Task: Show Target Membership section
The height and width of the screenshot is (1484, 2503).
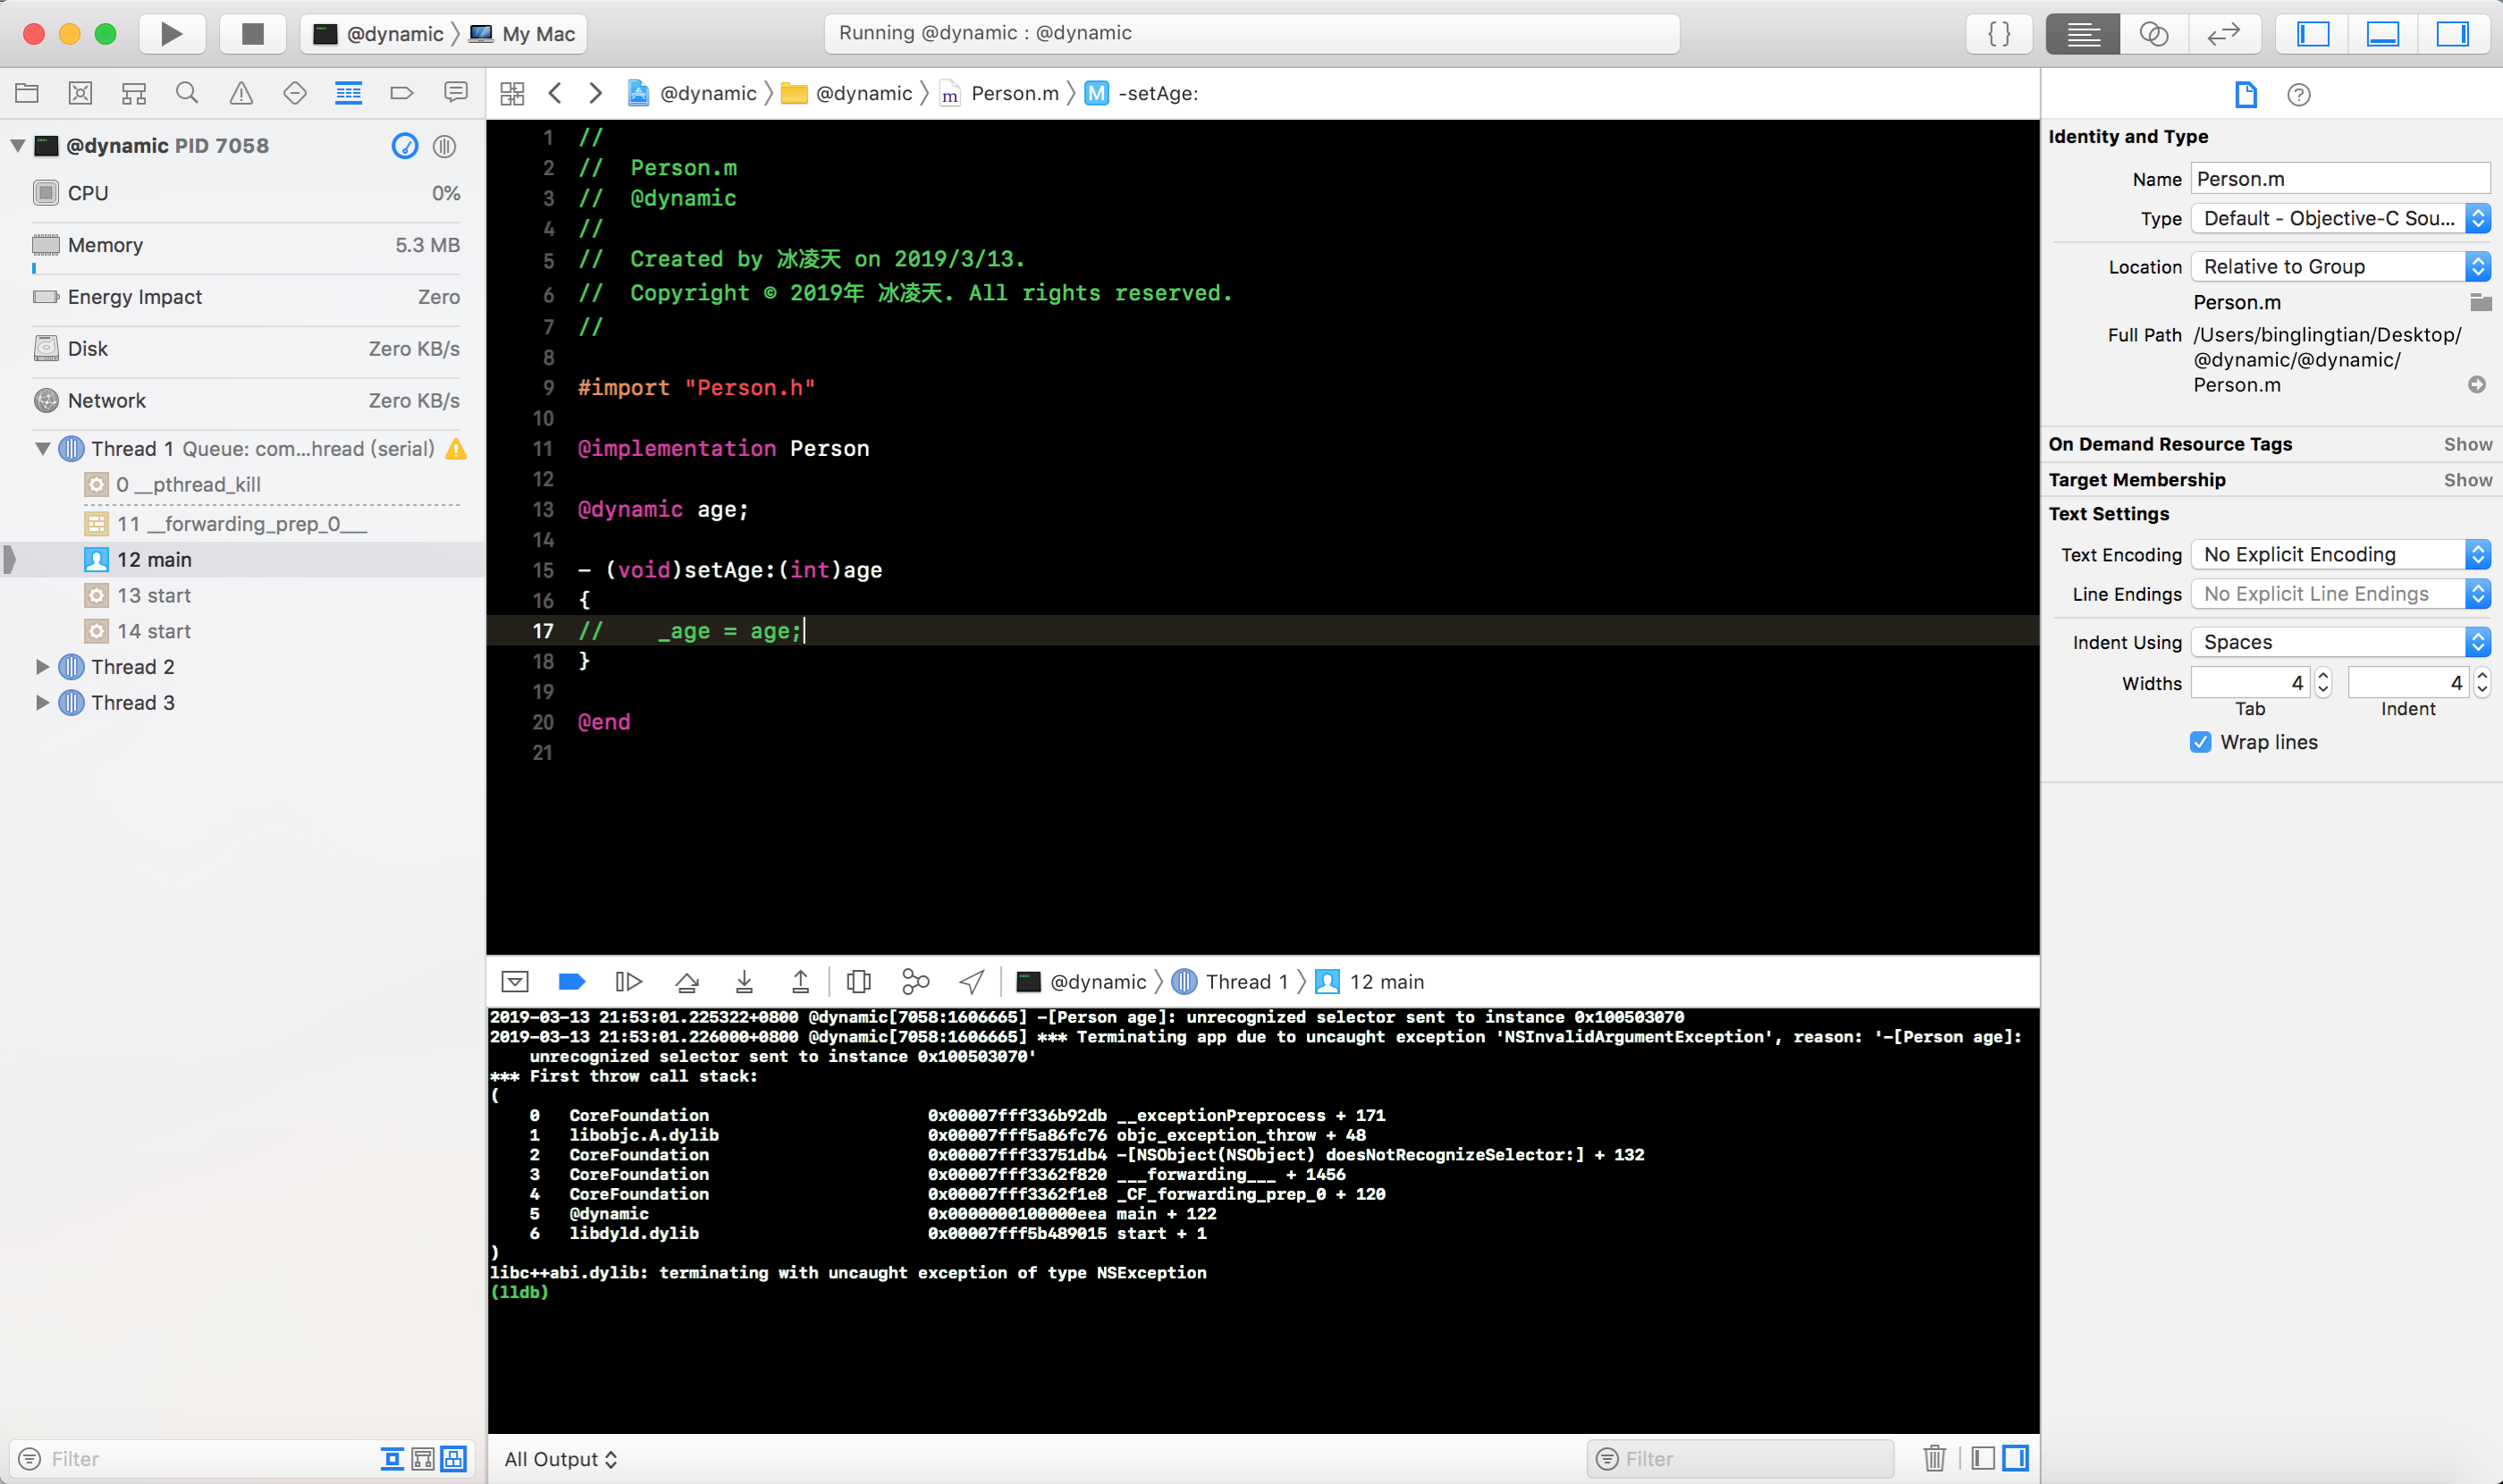Action: [2467, 480]
